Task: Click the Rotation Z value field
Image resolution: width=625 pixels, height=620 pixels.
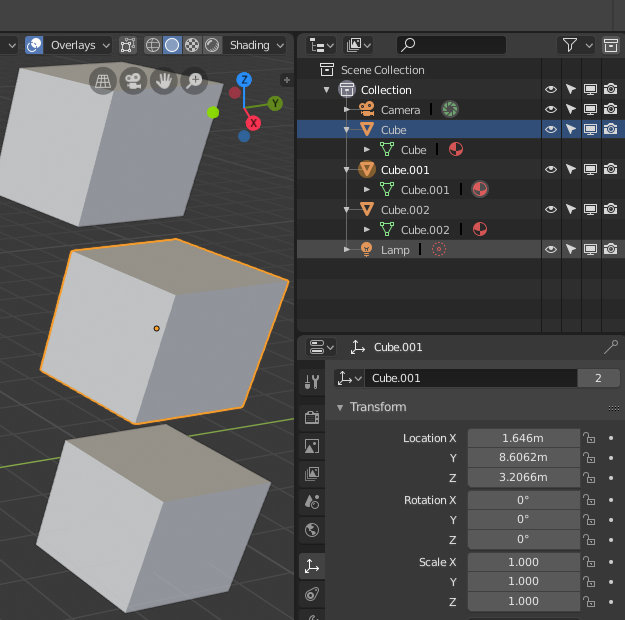Action: click(x=523, y=539)
